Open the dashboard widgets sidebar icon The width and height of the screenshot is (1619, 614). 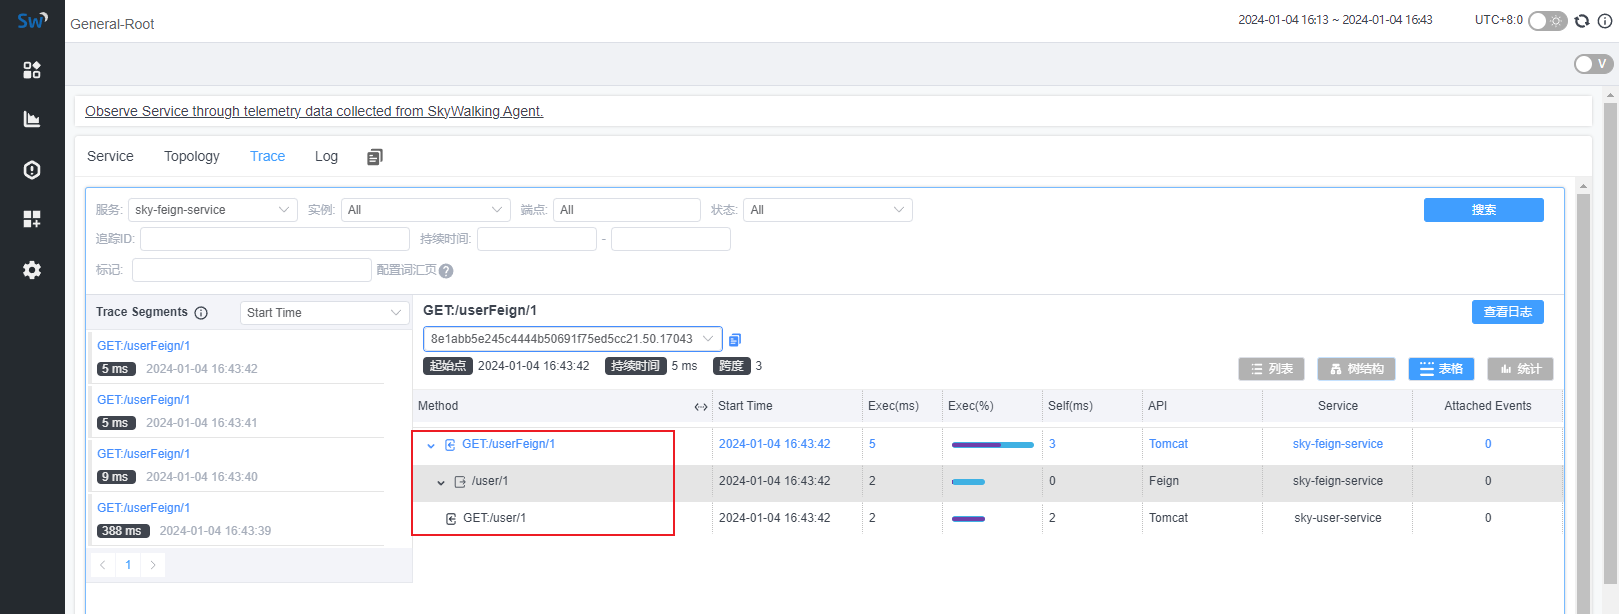[32, 219]
